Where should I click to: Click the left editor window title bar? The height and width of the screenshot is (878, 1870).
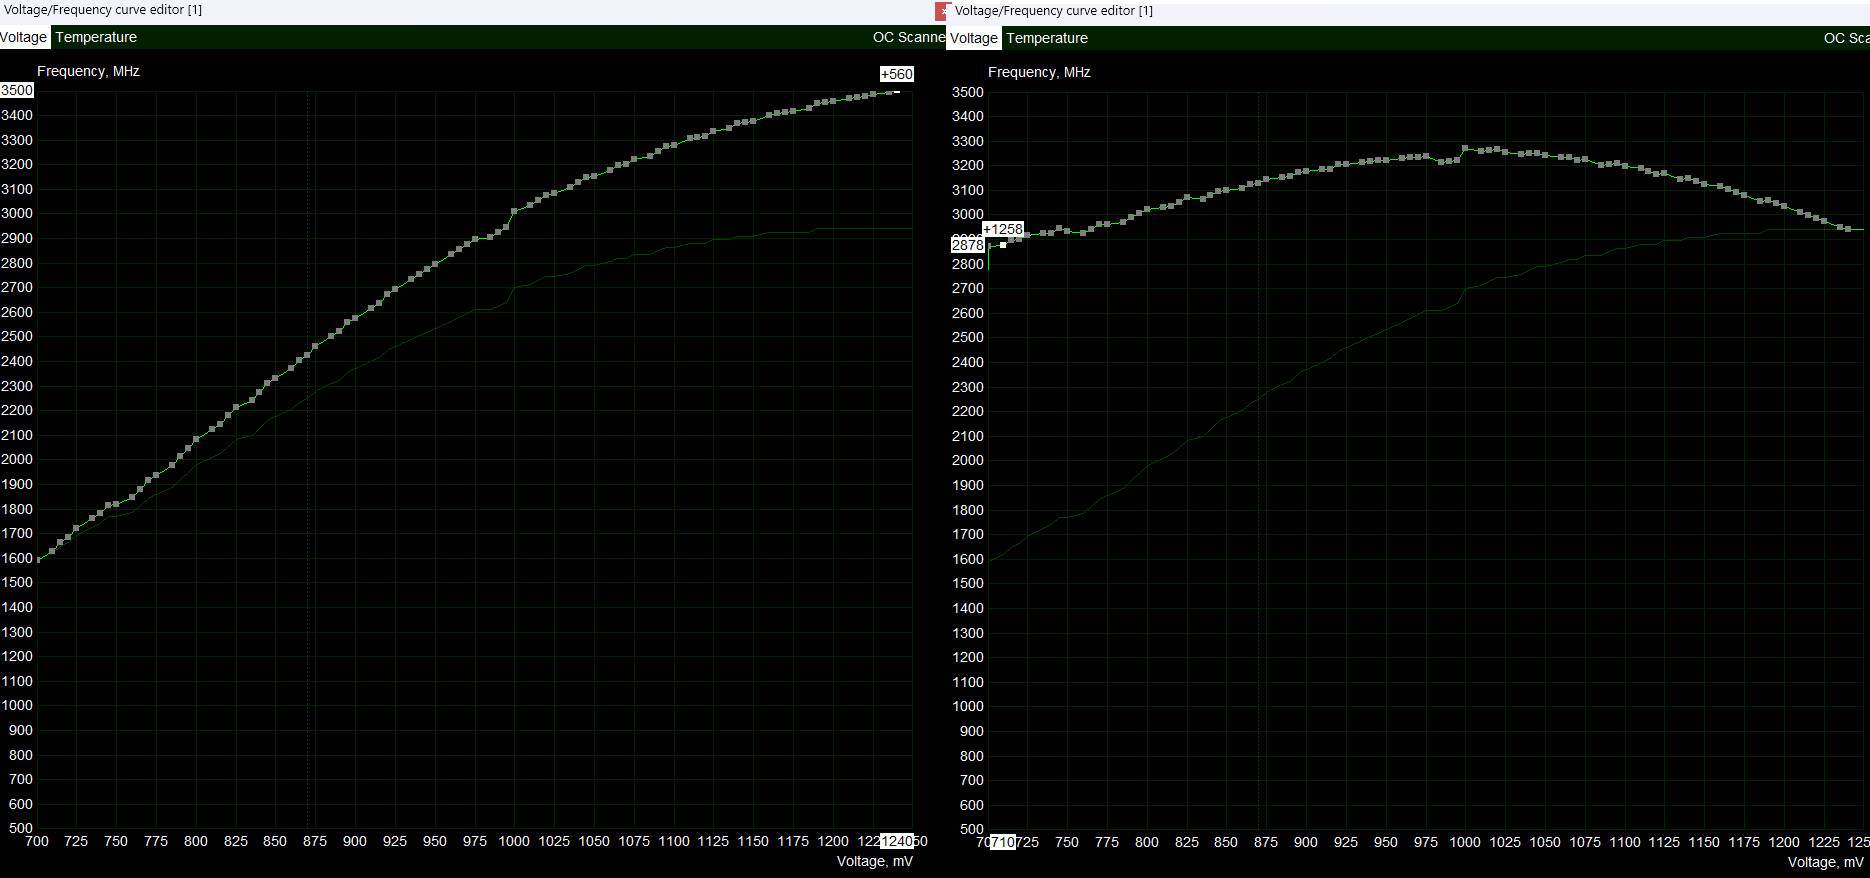click(400, 10)
